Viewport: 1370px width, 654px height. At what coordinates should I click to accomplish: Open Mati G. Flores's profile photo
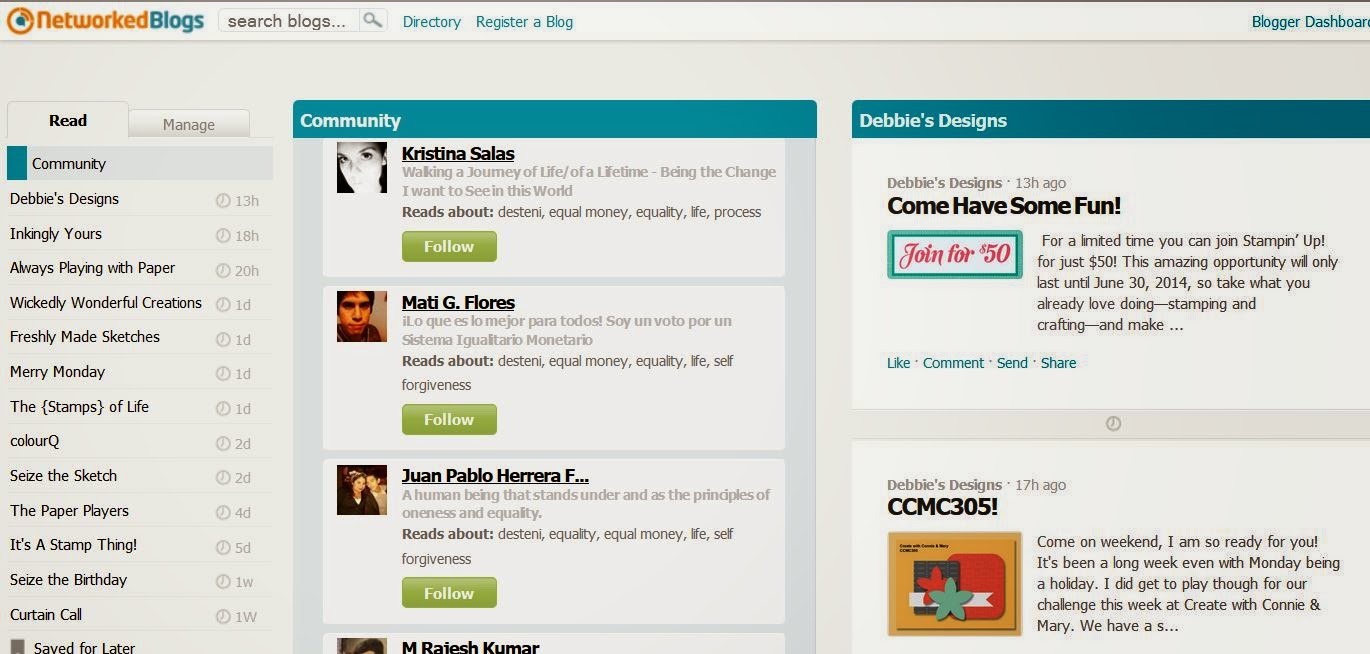(x=362, y=316)
